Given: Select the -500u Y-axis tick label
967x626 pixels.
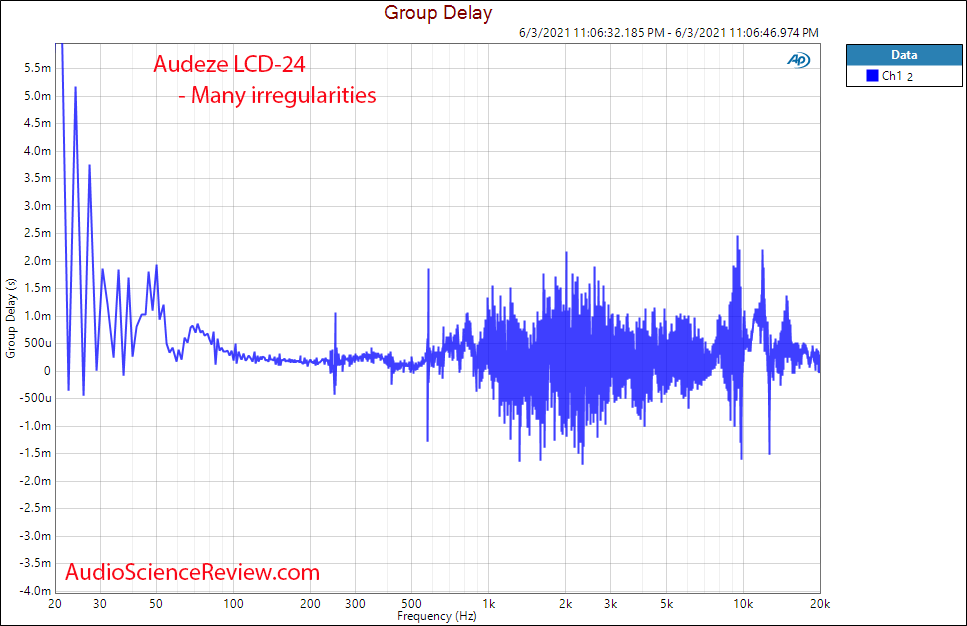Looking at the screenshot, I should [36, 398].
